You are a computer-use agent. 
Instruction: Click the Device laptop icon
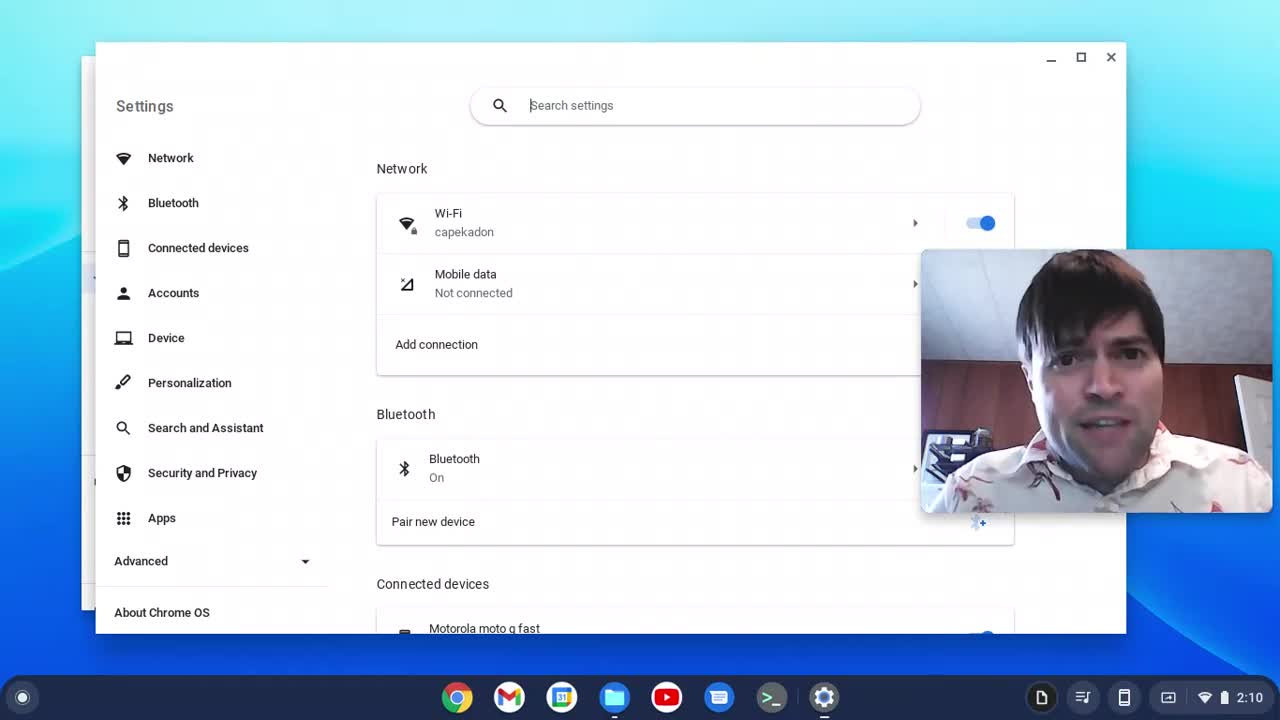[x=124, y=338]
